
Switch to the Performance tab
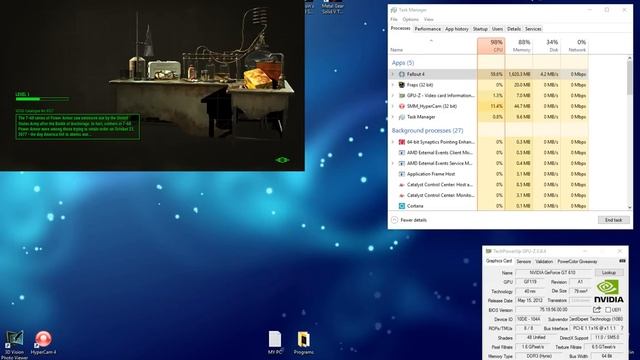427,29
